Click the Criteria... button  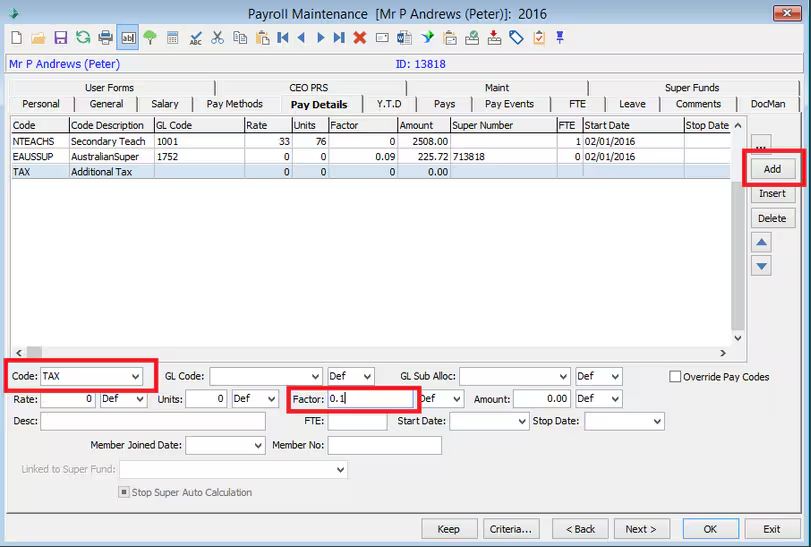pyautogui.click(x=510, y=529)
